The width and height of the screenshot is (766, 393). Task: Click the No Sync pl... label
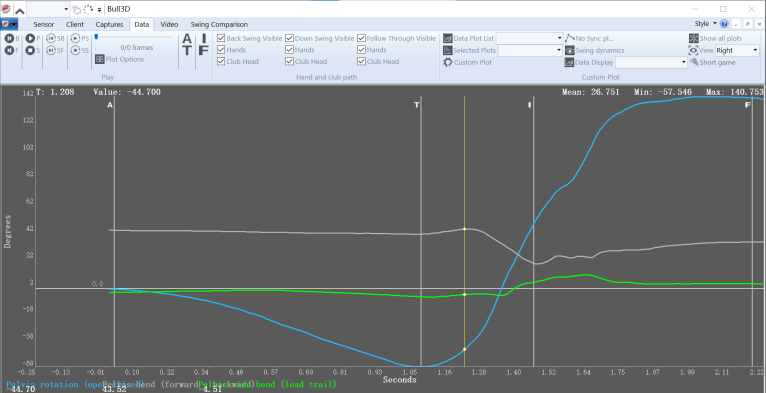pos(595,38)
